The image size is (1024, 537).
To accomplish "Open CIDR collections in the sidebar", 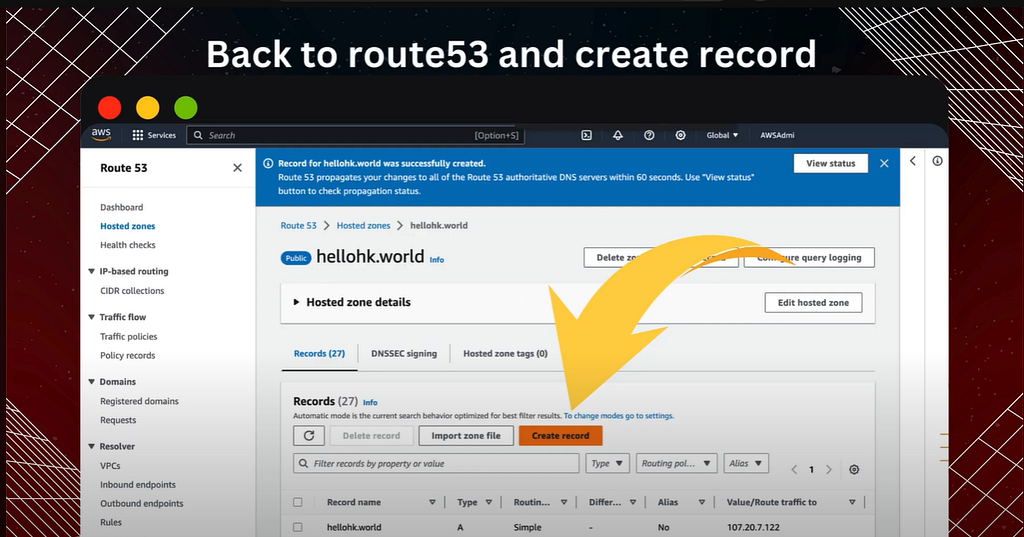I will (x=132, y=291).
